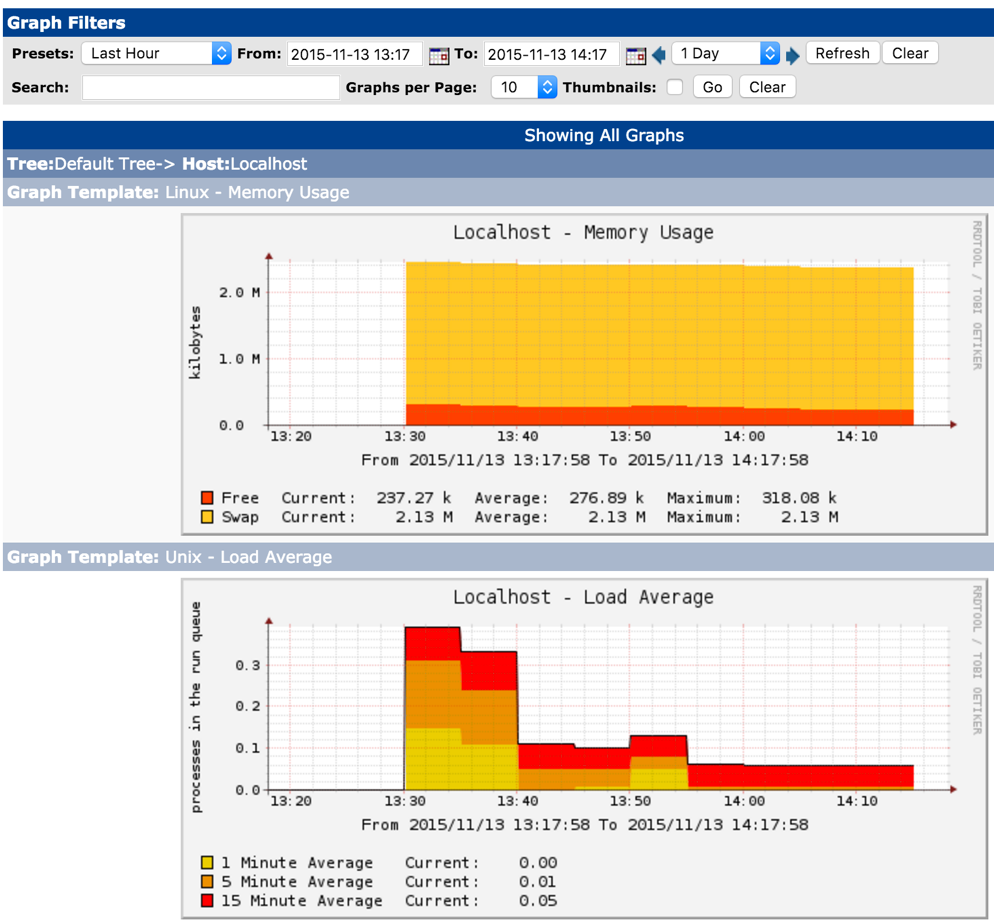Click the From date input field
Viewport: 994px width, 921px height.
click(355, 54)
